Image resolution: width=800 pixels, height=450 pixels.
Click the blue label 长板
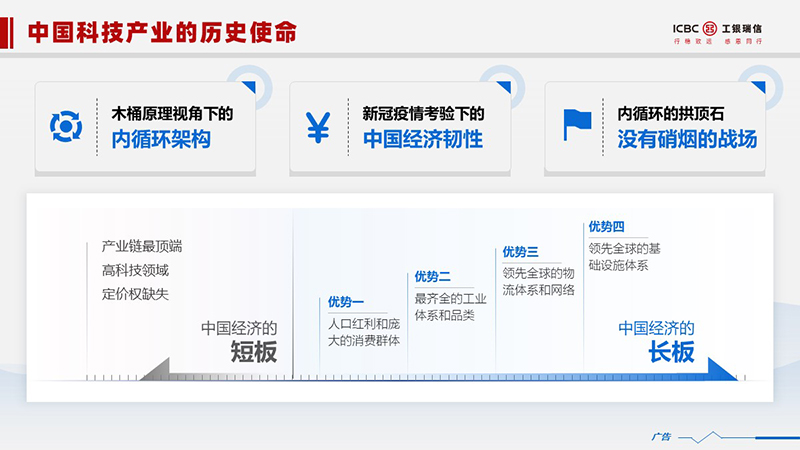point(671,352)
